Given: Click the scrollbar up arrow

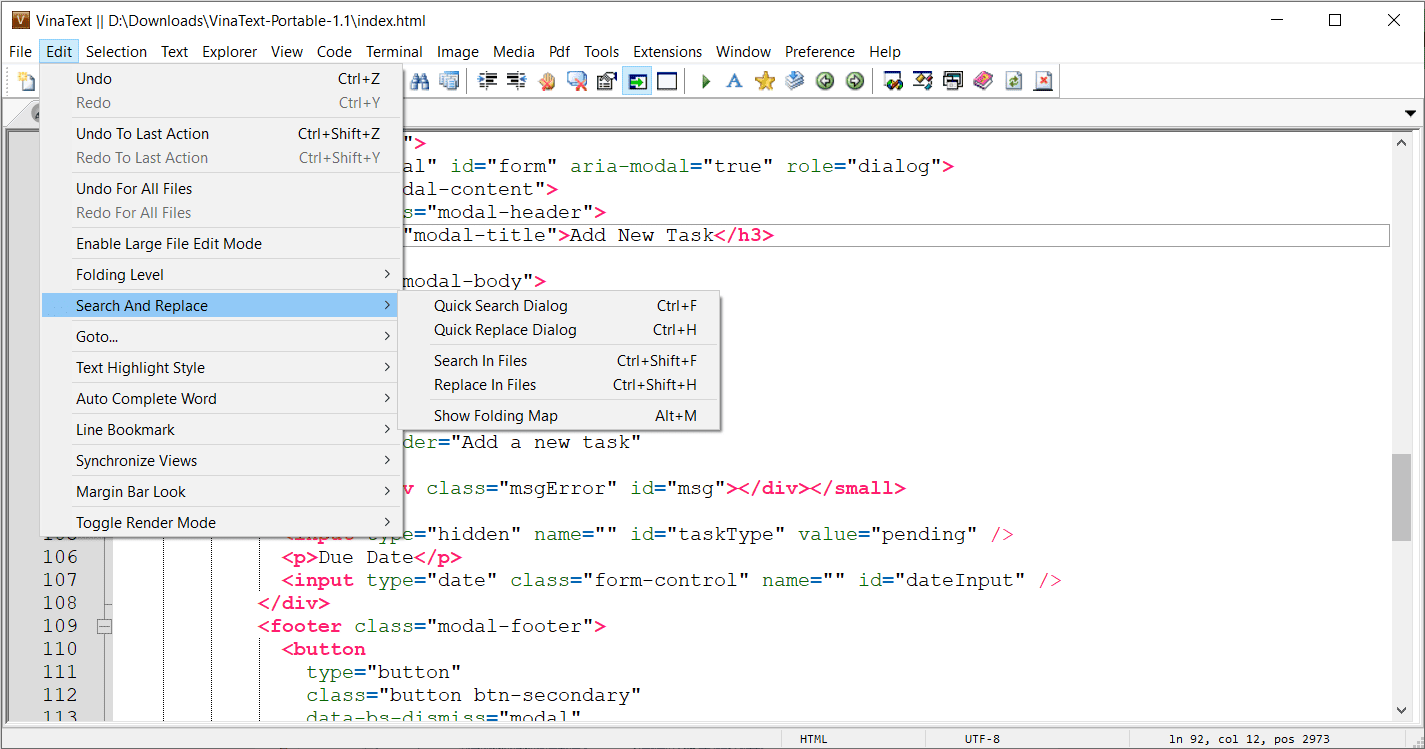Looking at the screenshot, I should 1402,141.
